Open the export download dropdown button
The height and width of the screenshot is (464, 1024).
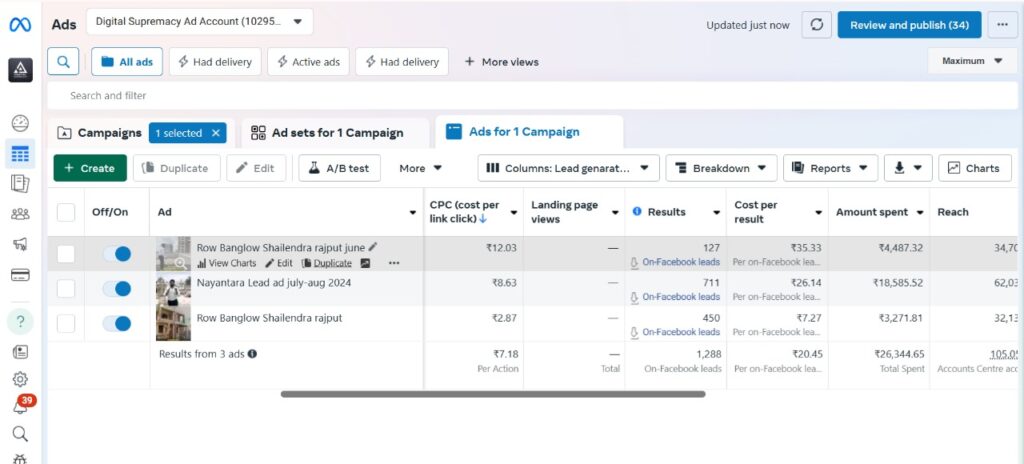point(908,168)
